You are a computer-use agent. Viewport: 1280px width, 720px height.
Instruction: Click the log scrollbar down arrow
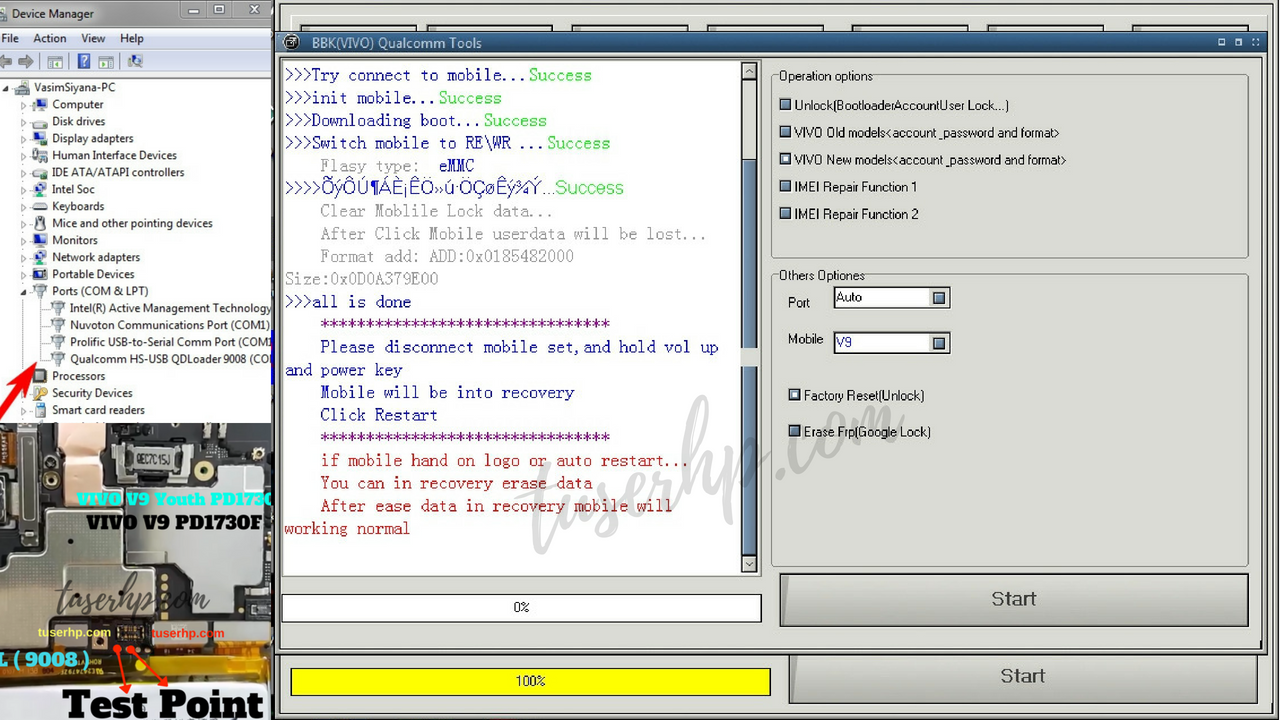coord(749,564)
